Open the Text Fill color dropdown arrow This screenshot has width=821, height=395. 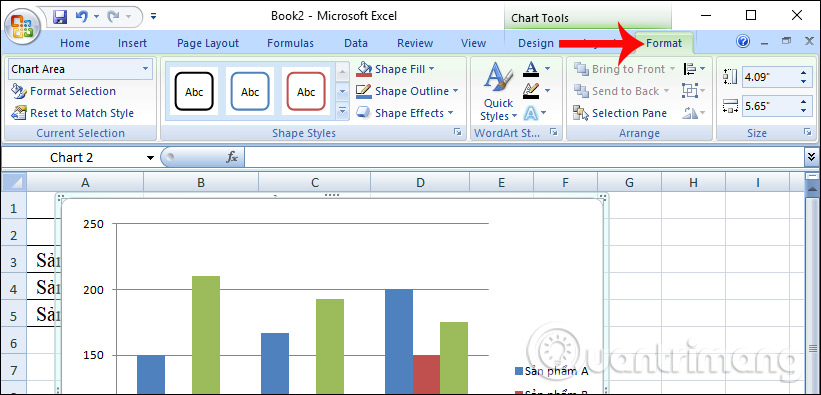547,69
